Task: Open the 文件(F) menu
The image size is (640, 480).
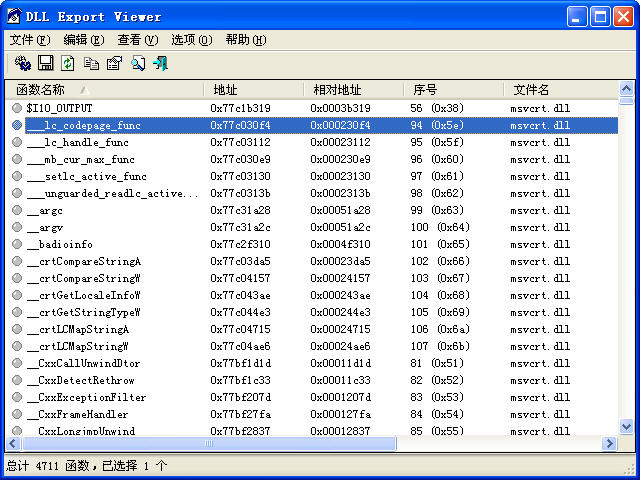Action: (x=30, y=40)
